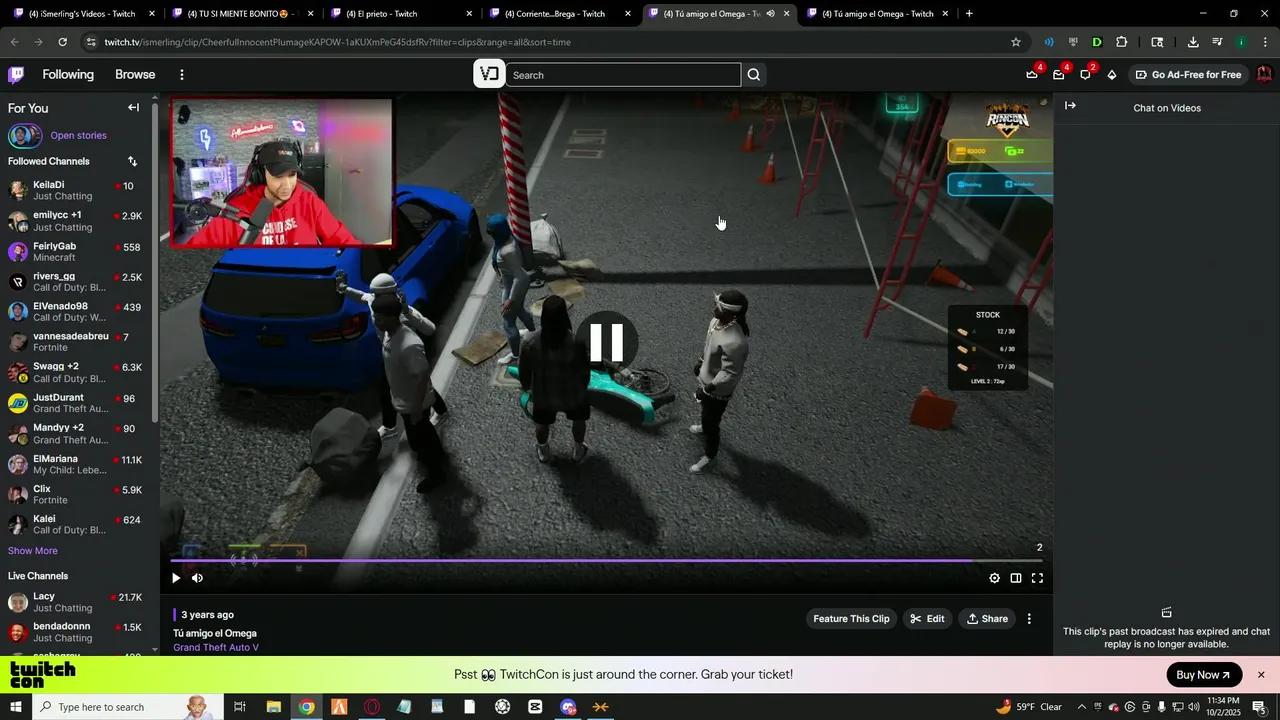Seek along the purple clip progress bar

[606, 561]
